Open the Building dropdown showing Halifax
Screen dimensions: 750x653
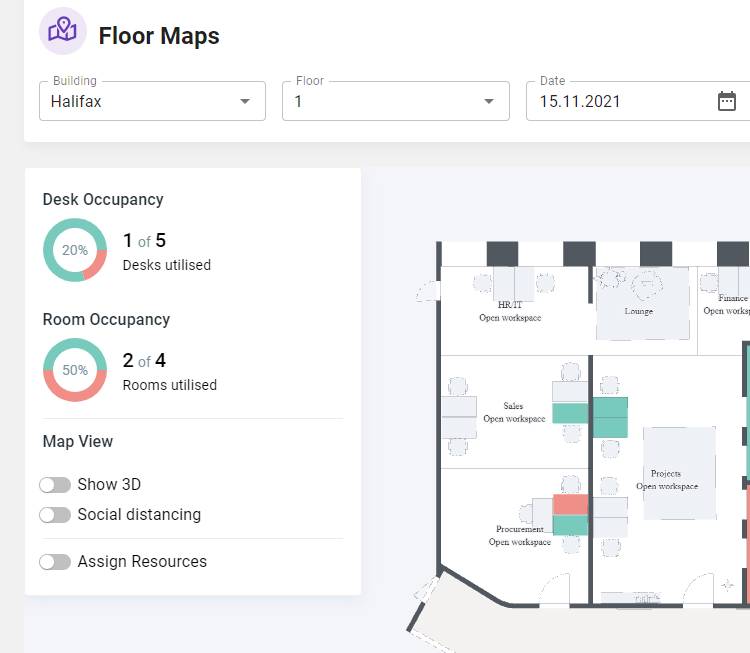140,101
